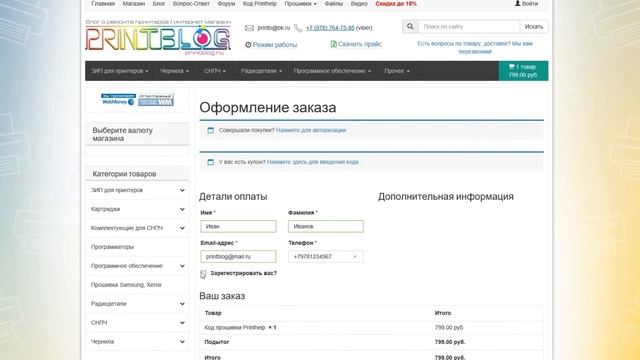Go to Главная in top menu
The image size is (640, 360).
(x=103, y=4)
